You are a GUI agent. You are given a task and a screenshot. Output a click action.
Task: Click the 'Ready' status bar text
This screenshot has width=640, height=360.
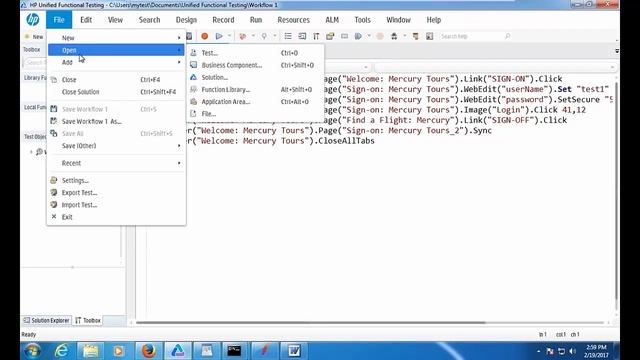coord(29,334)
